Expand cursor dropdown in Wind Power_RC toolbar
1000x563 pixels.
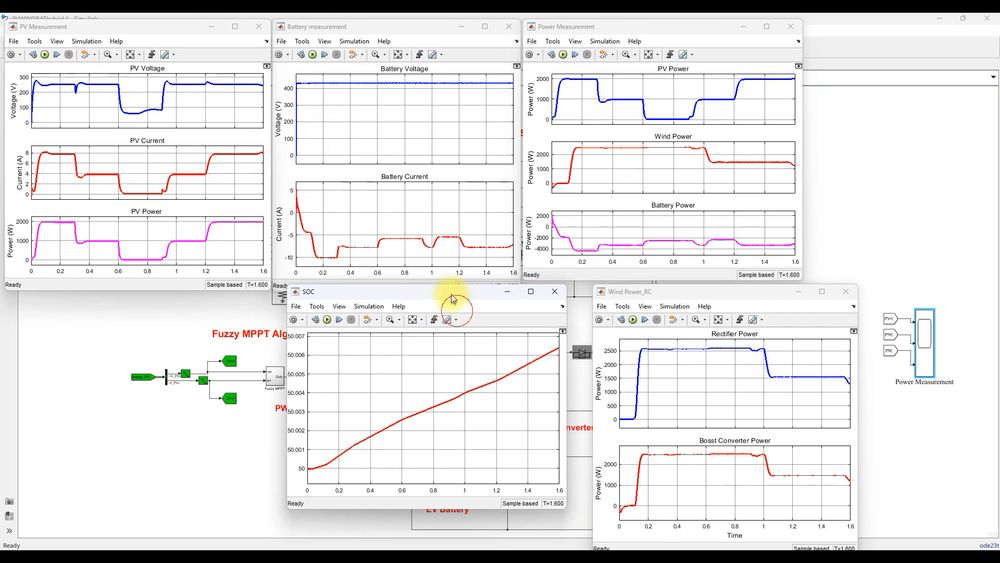coord(761,320)
